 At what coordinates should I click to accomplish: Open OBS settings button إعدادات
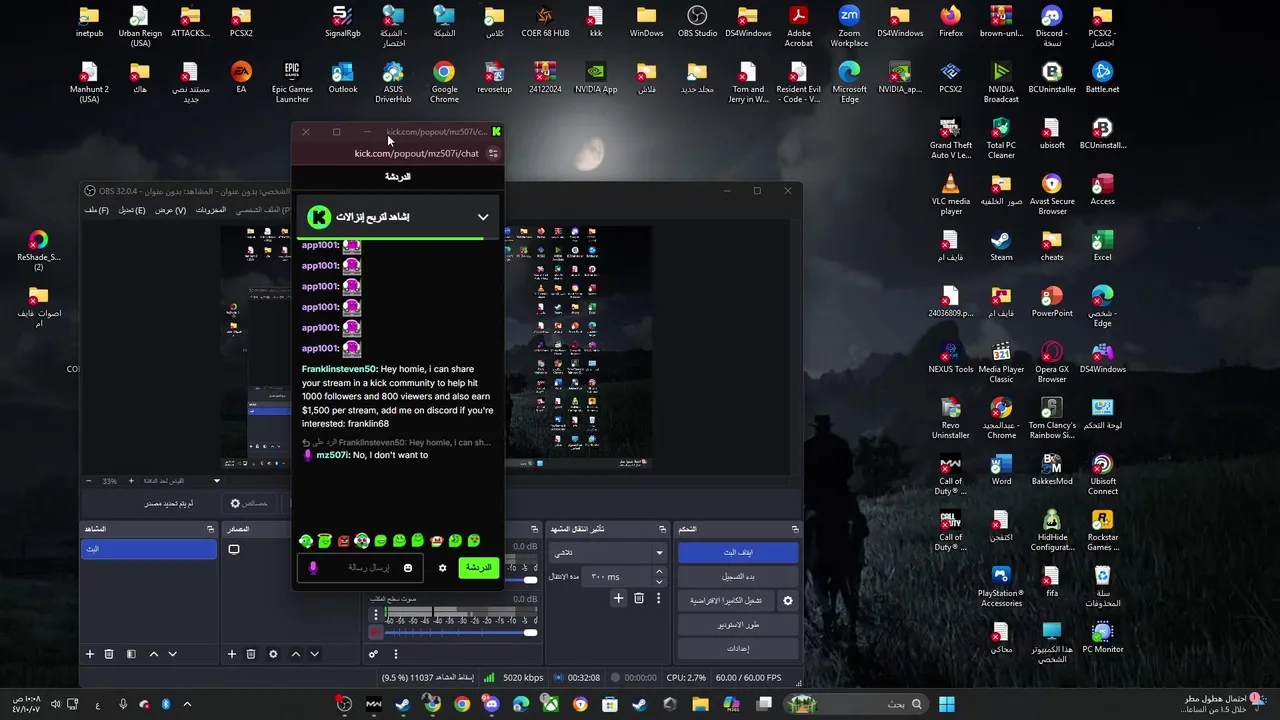pos(738,649)
